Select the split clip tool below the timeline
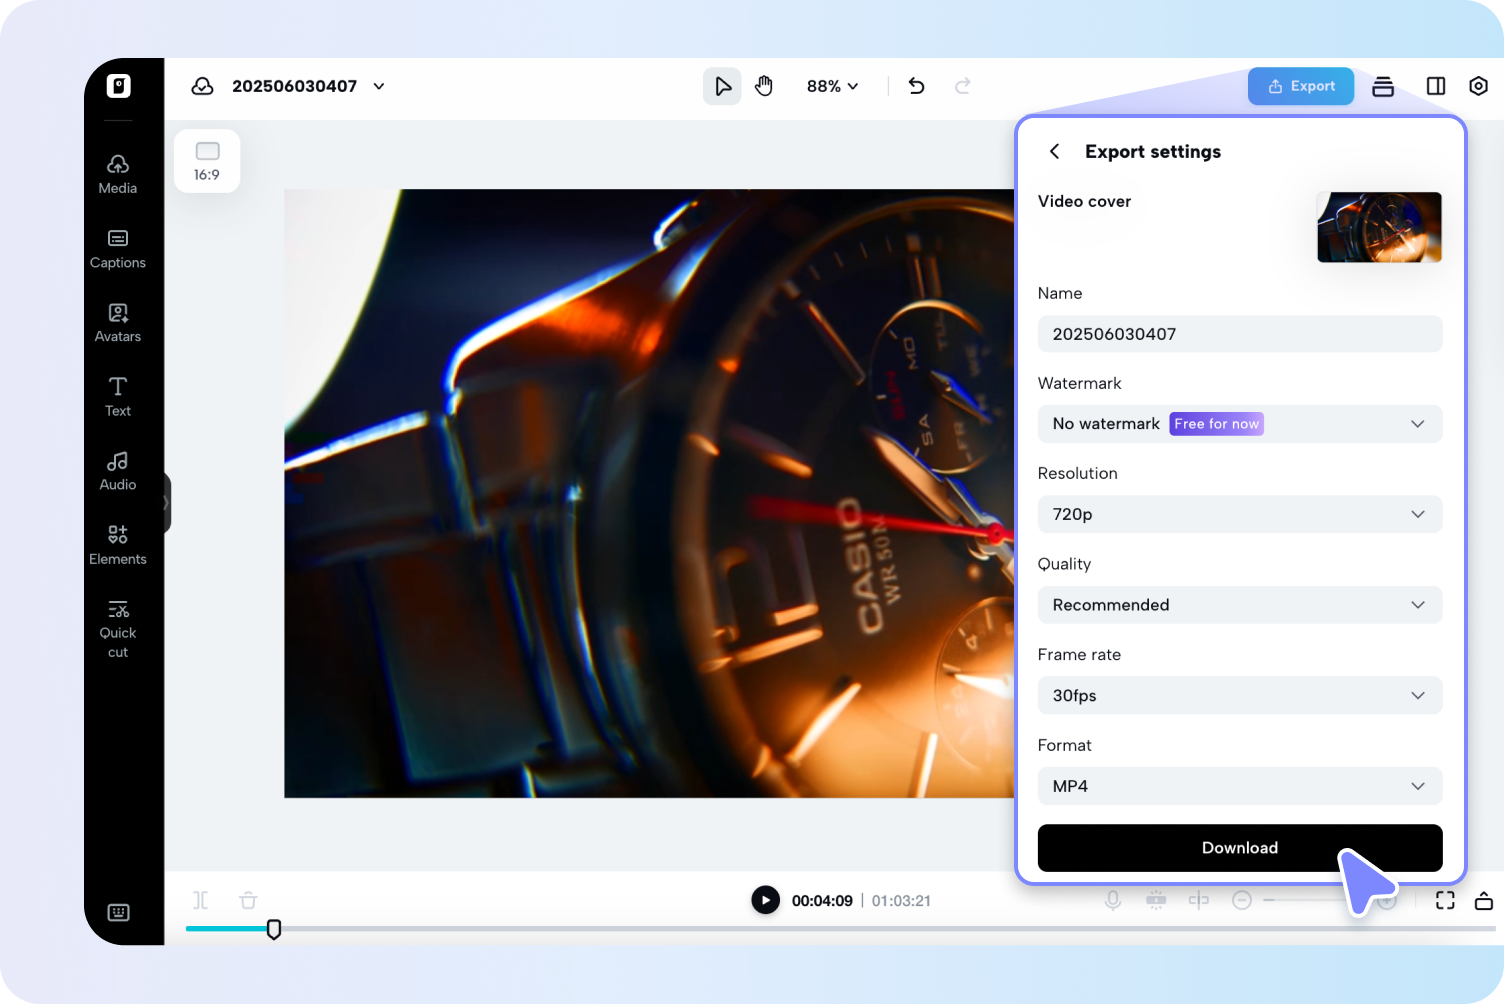This screenshot has height=1004, width=1504. [200, 900]
